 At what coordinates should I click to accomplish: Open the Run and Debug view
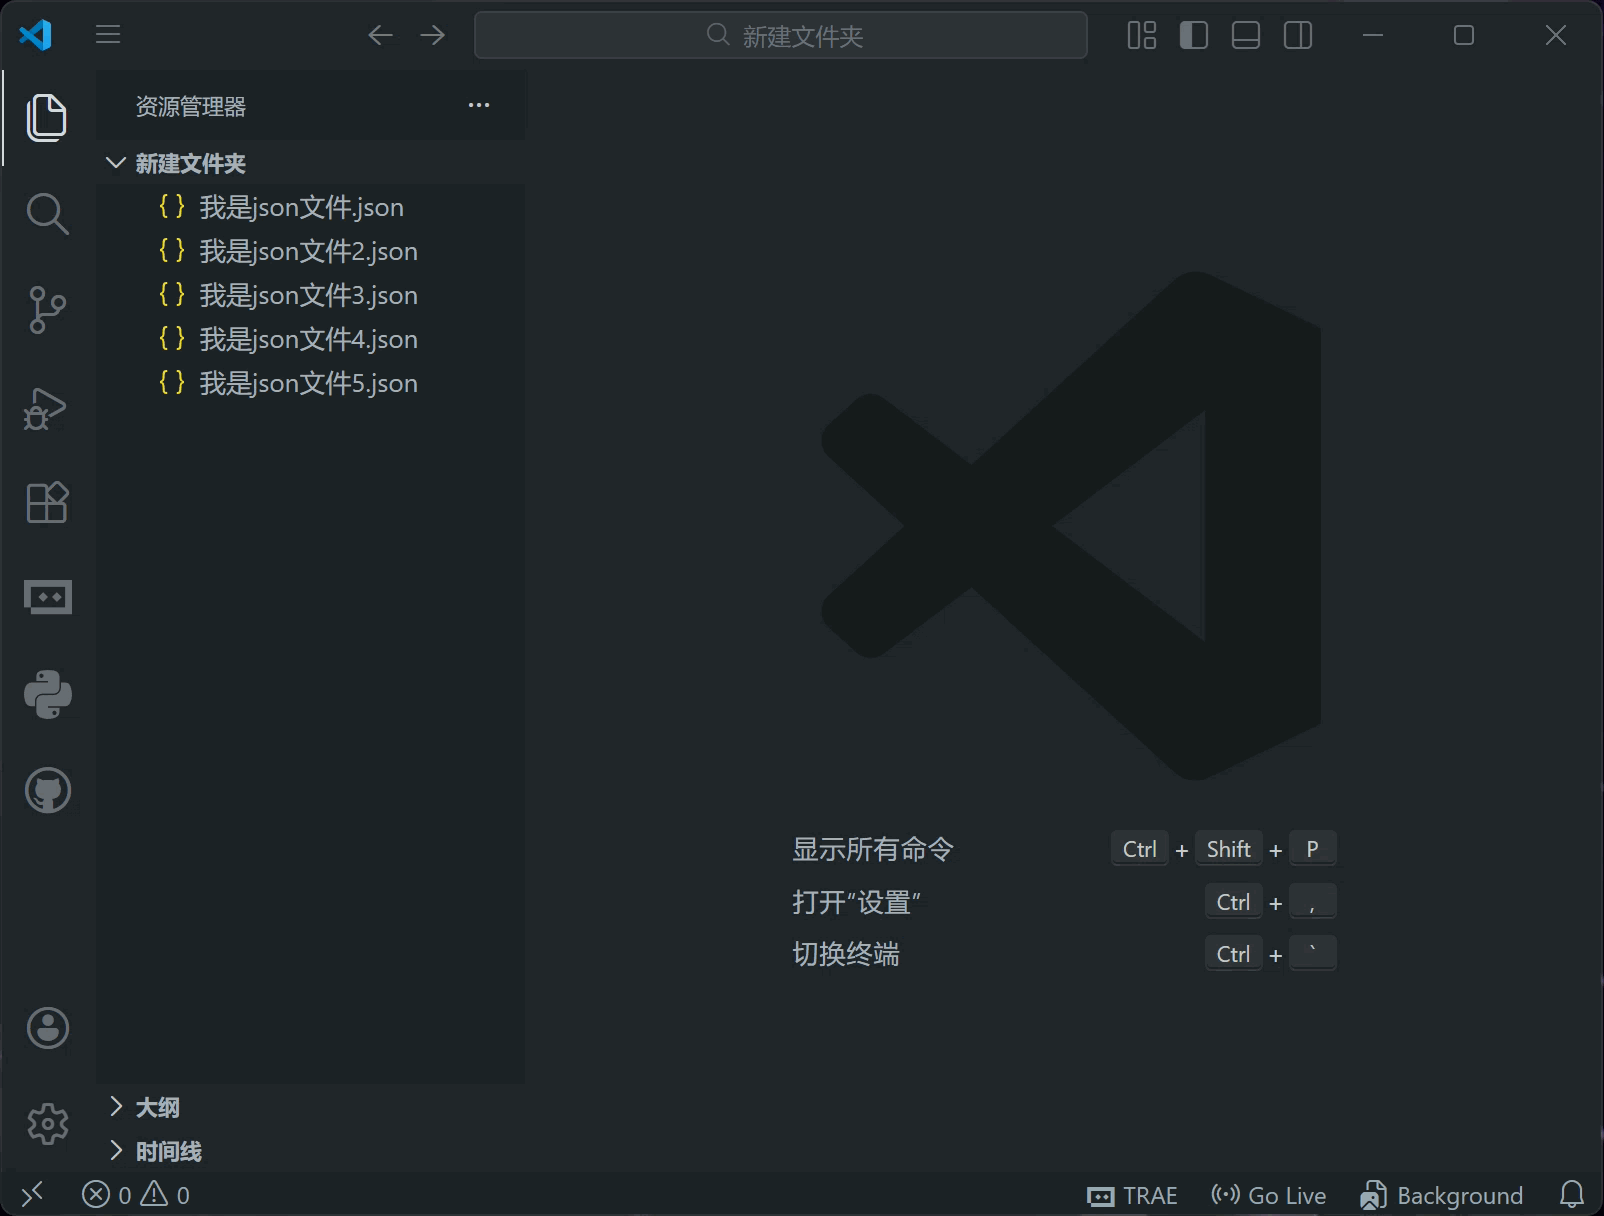pos(47,407)
